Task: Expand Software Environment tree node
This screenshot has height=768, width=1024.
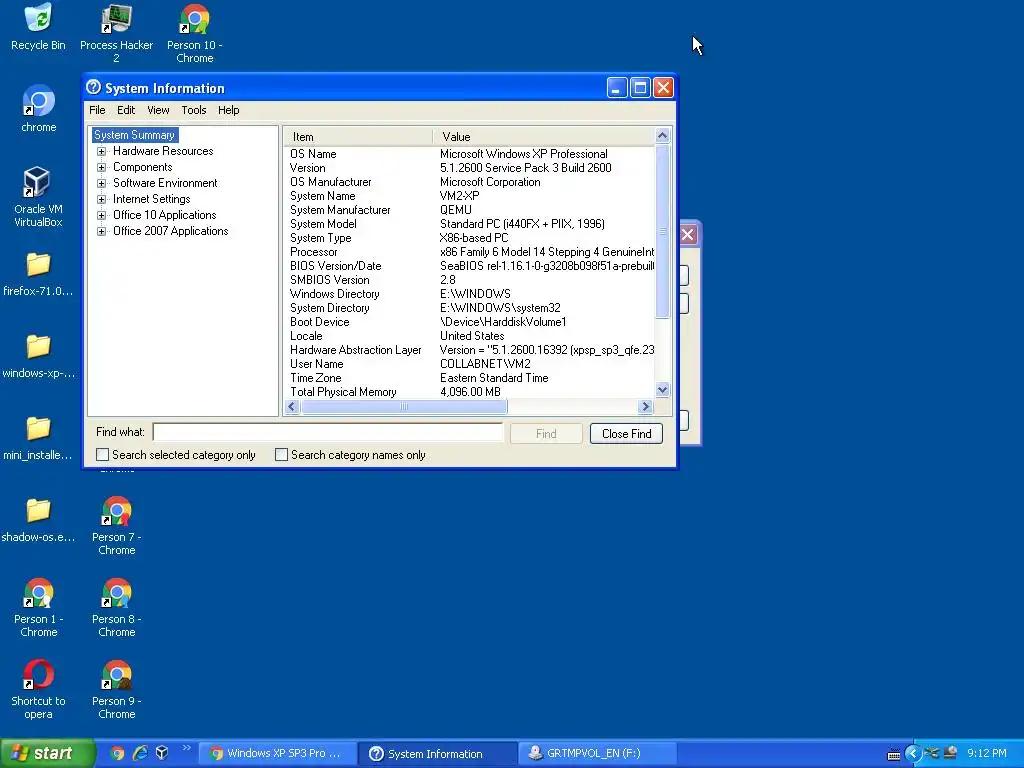Action: pos(101,184)
